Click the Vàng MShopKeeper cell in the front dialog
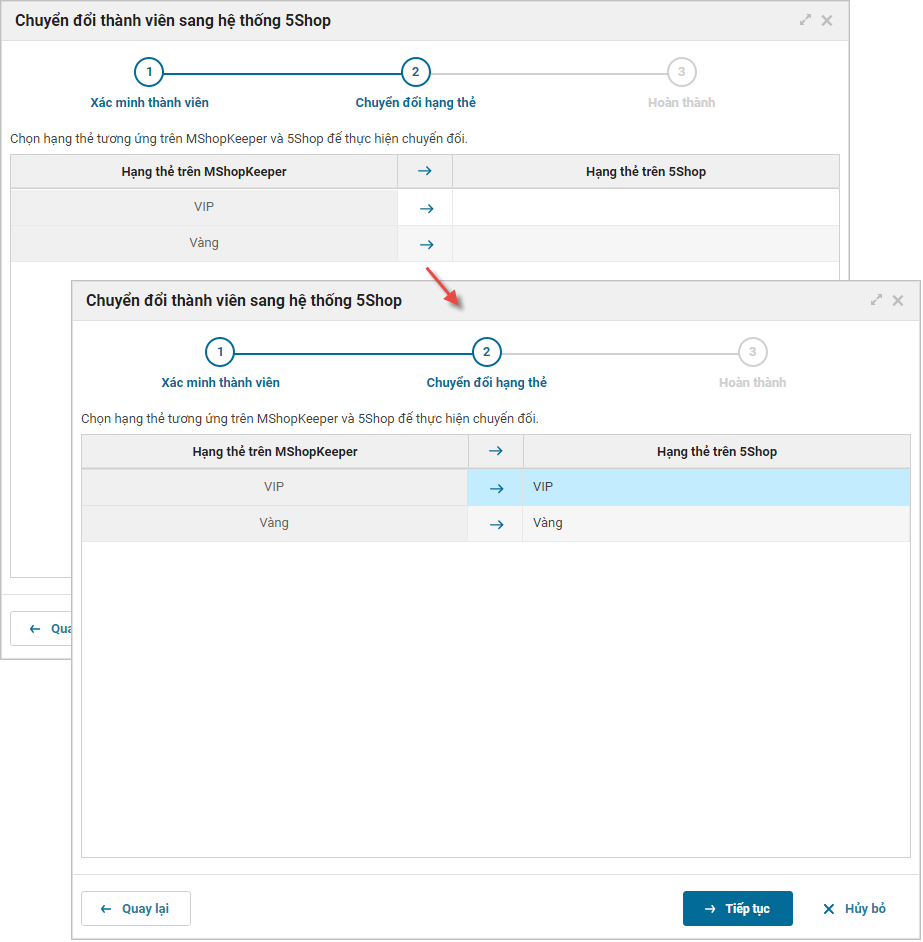Viewport: 923px width, 942px height. click(275, 523)
